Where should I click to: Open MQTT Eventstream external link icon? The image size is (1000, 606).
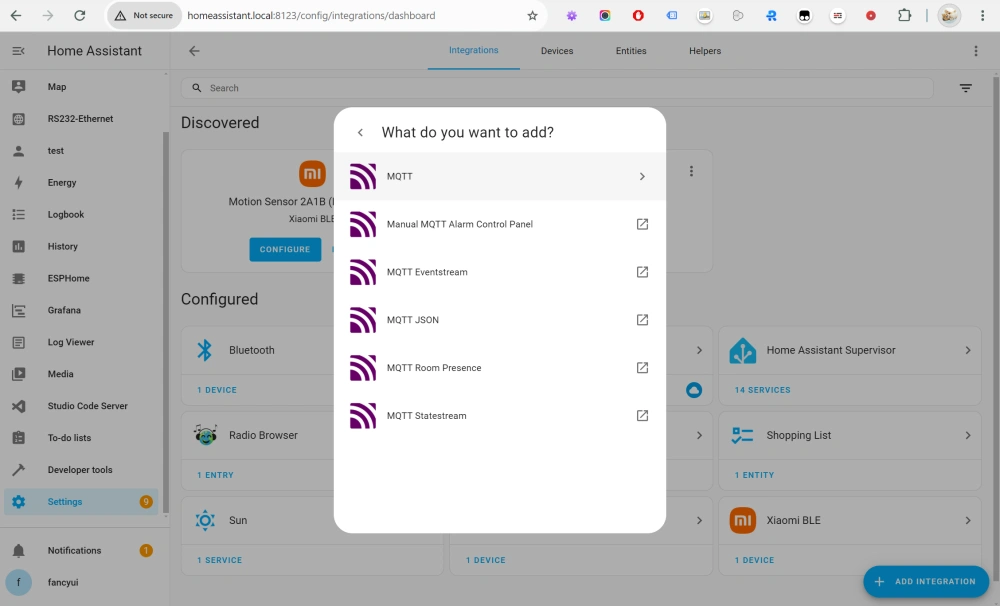(x=642, y=272)
